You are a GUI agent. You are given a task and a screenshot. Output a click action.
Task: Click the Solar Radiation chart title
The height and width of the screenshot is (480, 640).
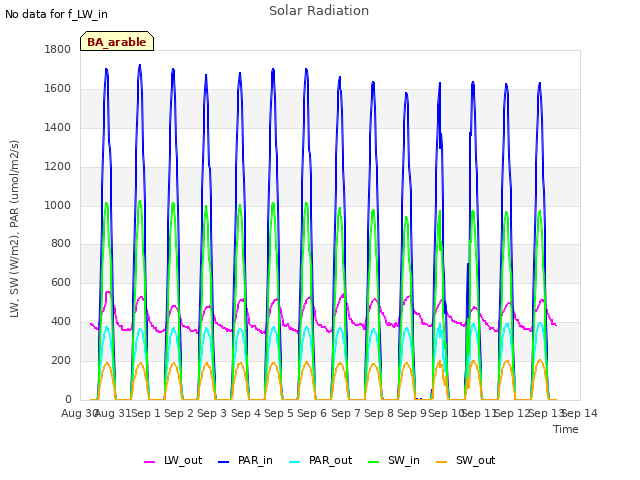click(x=319, y=11)
